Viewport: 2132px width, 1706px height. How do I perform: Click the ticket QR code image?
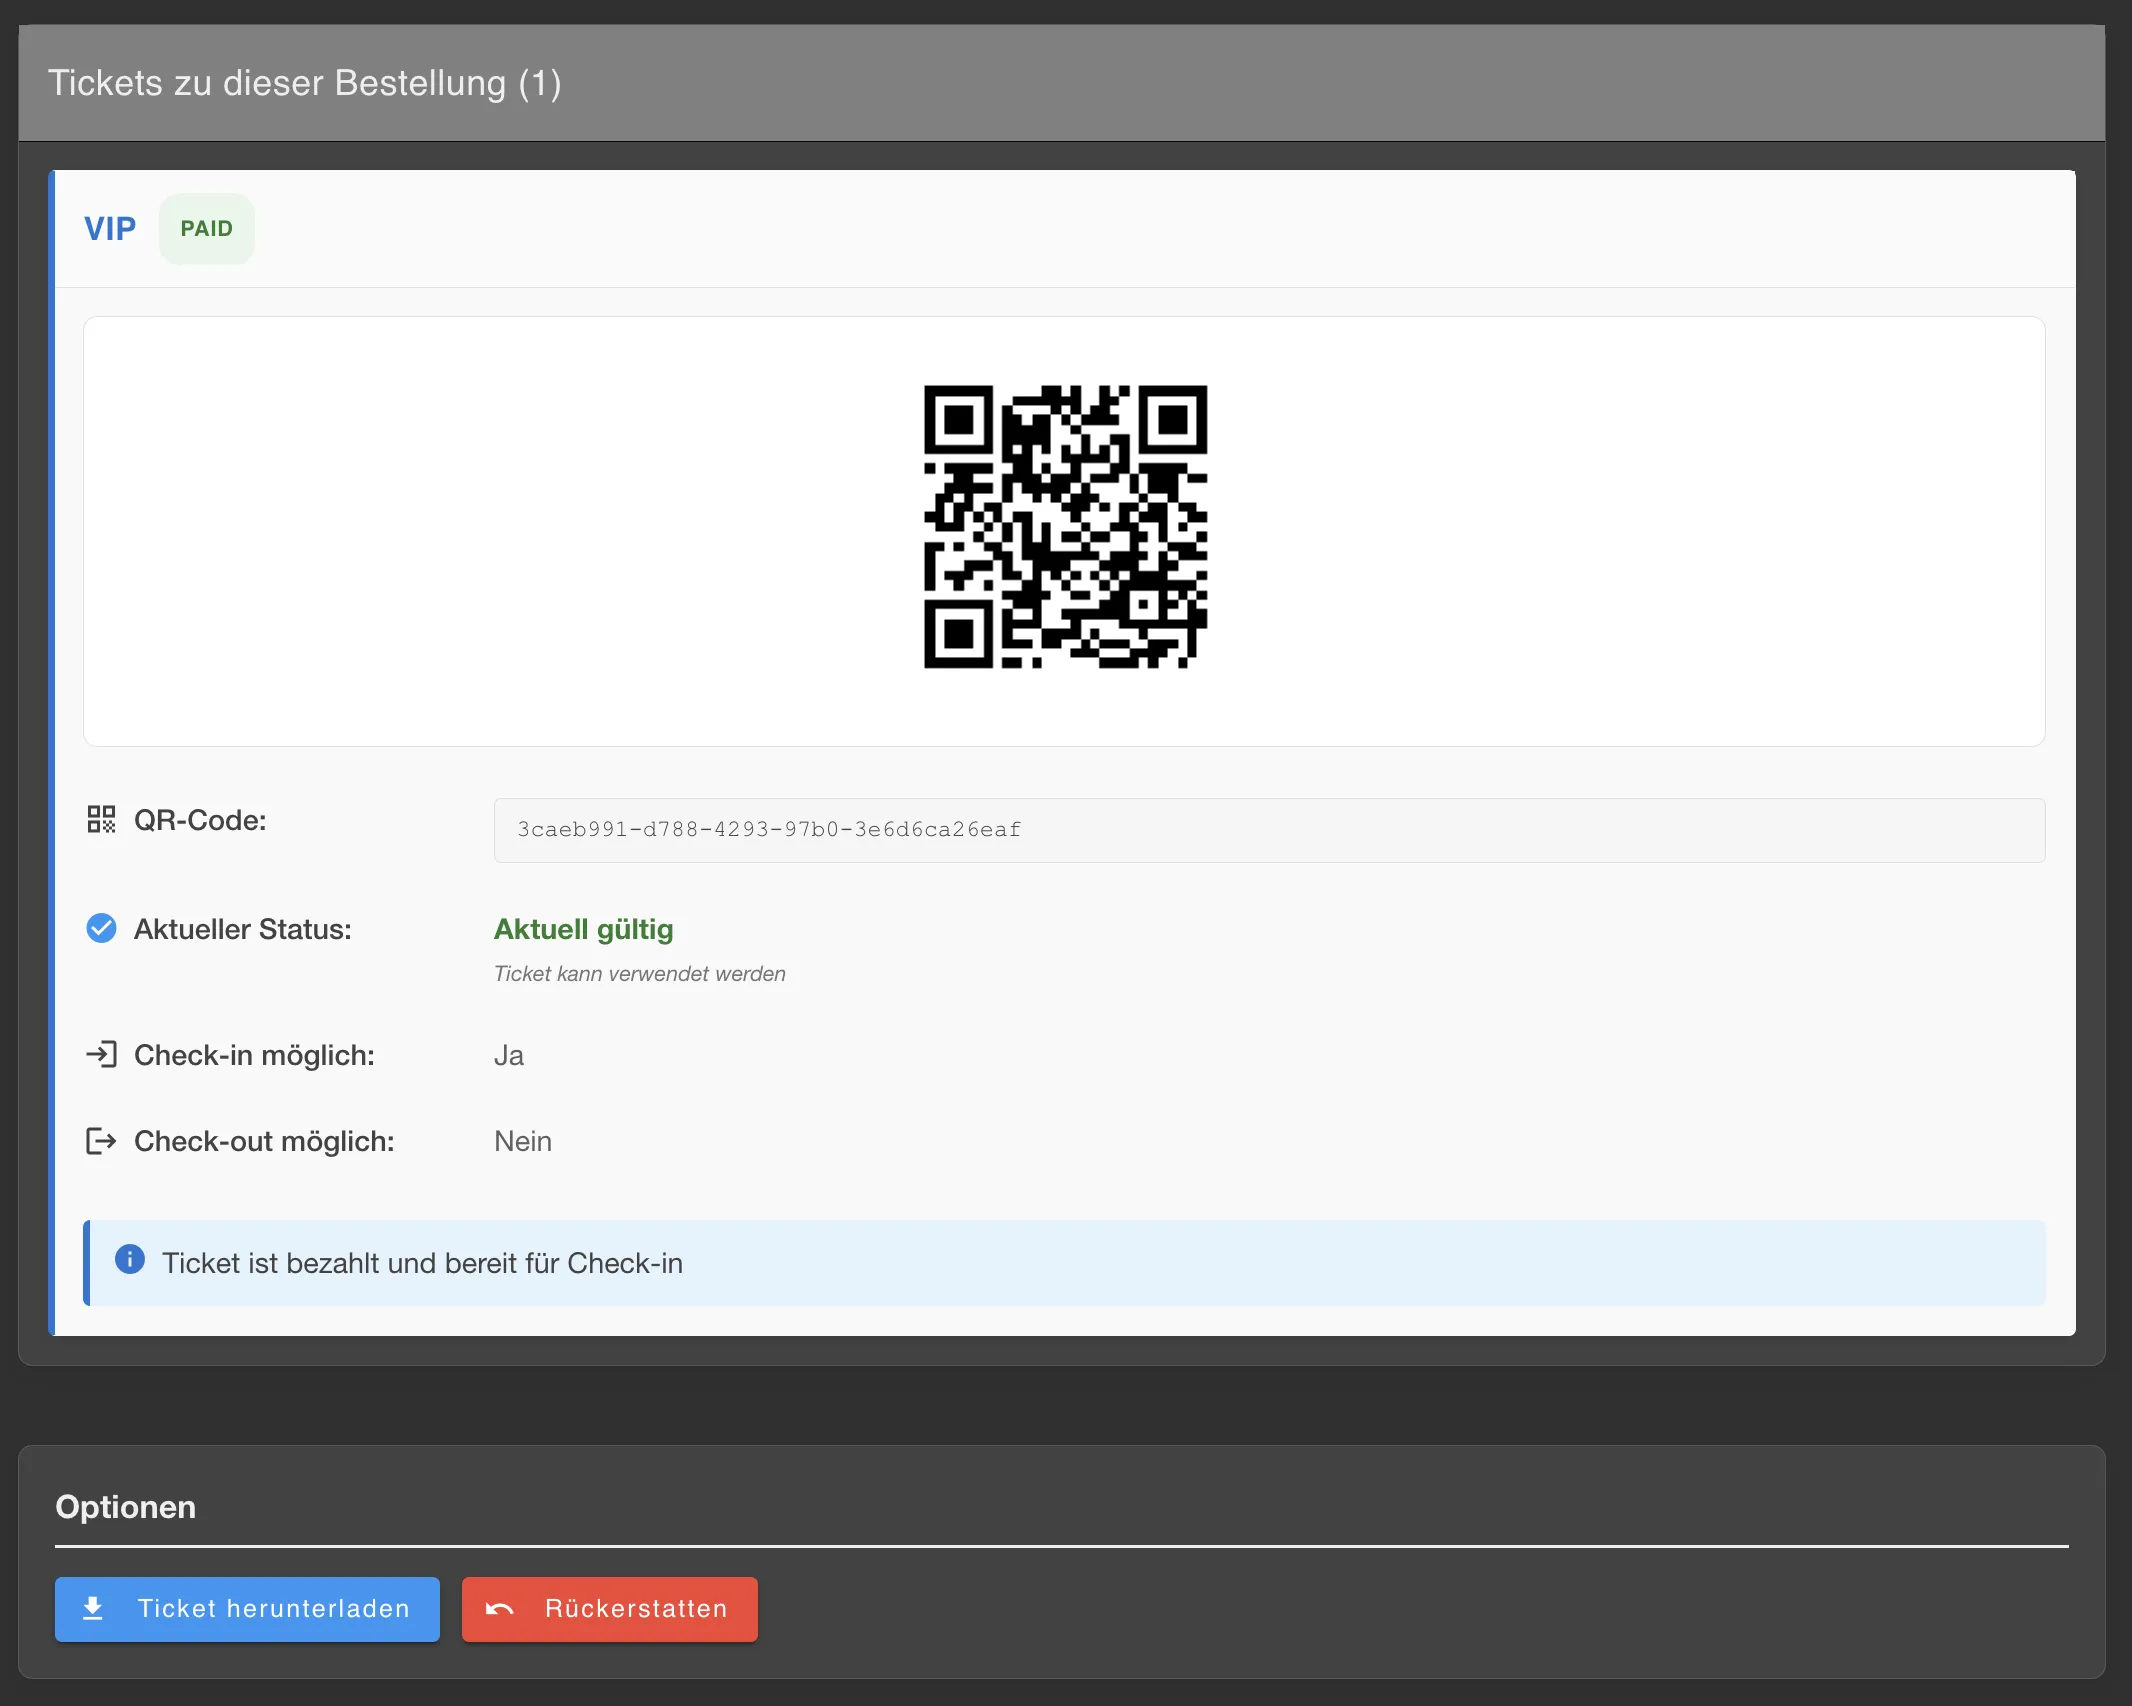[x=1065, y=527]
